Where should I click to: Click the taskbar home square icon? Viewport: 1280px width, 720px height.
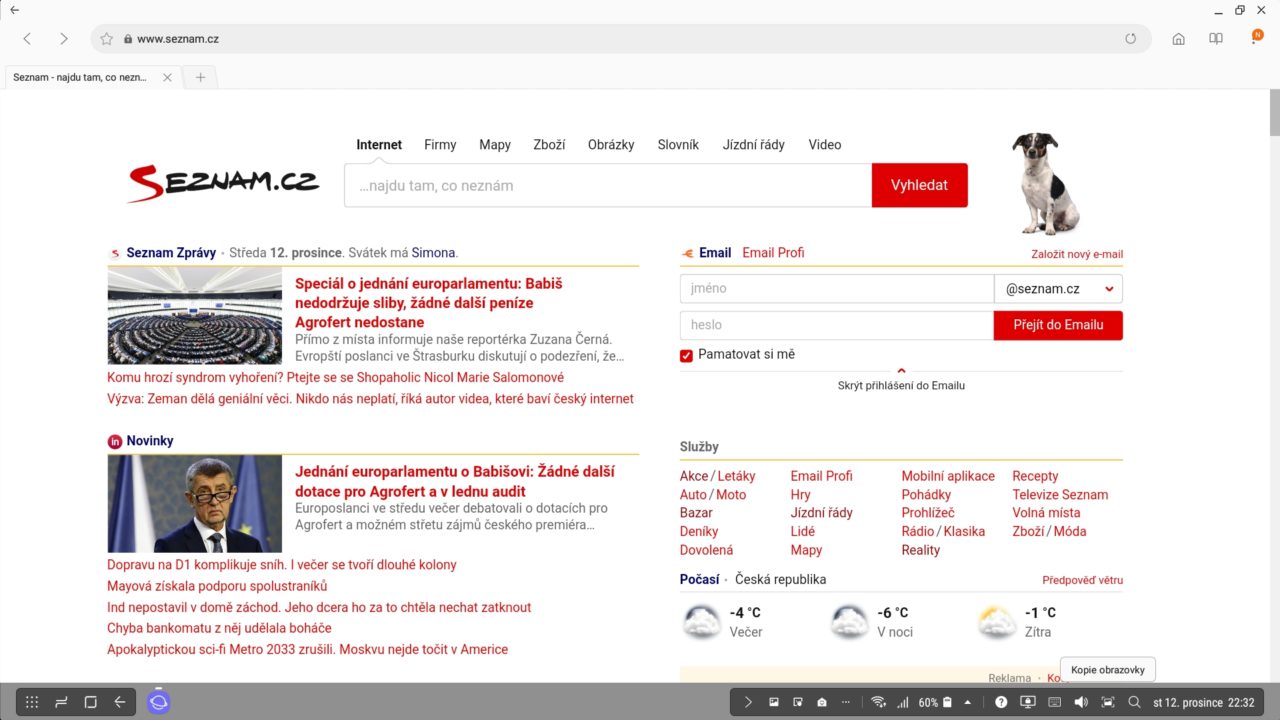[x=90, y=702]
